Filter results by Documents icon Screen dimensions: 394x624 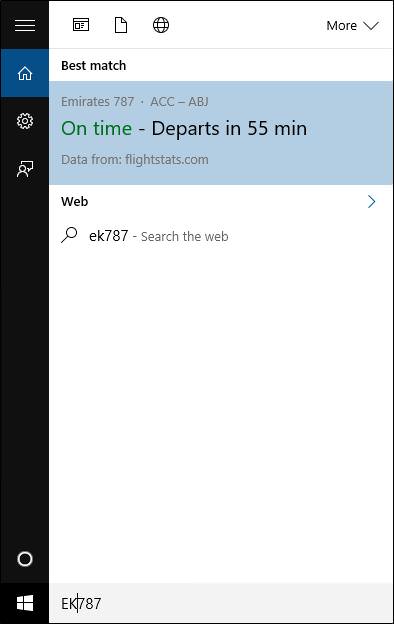point(121,25)
